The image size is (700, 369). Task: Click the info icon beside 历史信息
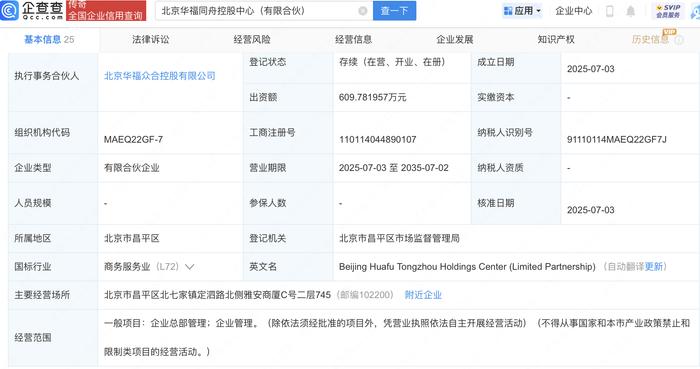[679, 40]
